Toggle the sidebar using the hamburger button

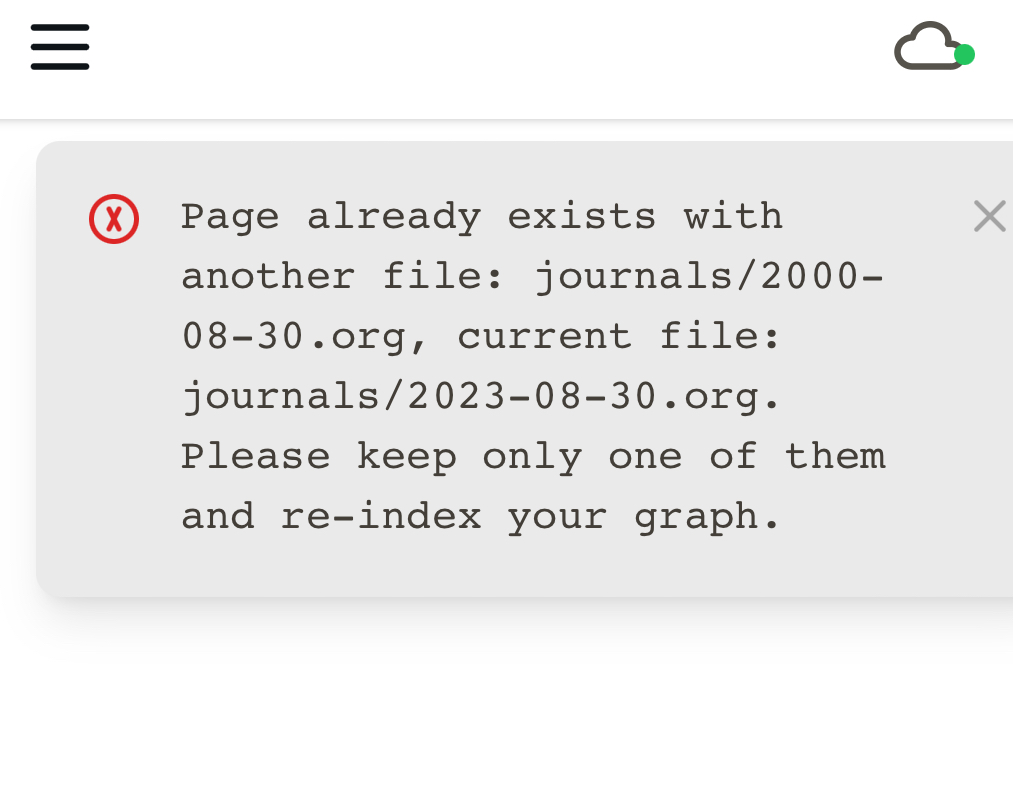click(x=59, y=46)
